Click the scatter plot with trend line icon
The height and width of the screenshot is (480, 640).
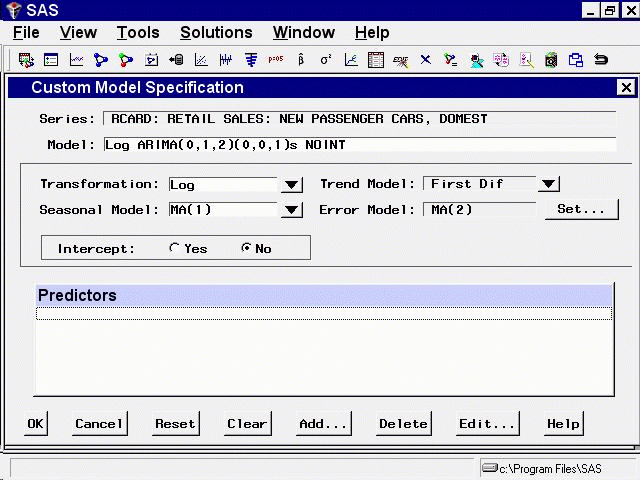(x=201, y=60)
